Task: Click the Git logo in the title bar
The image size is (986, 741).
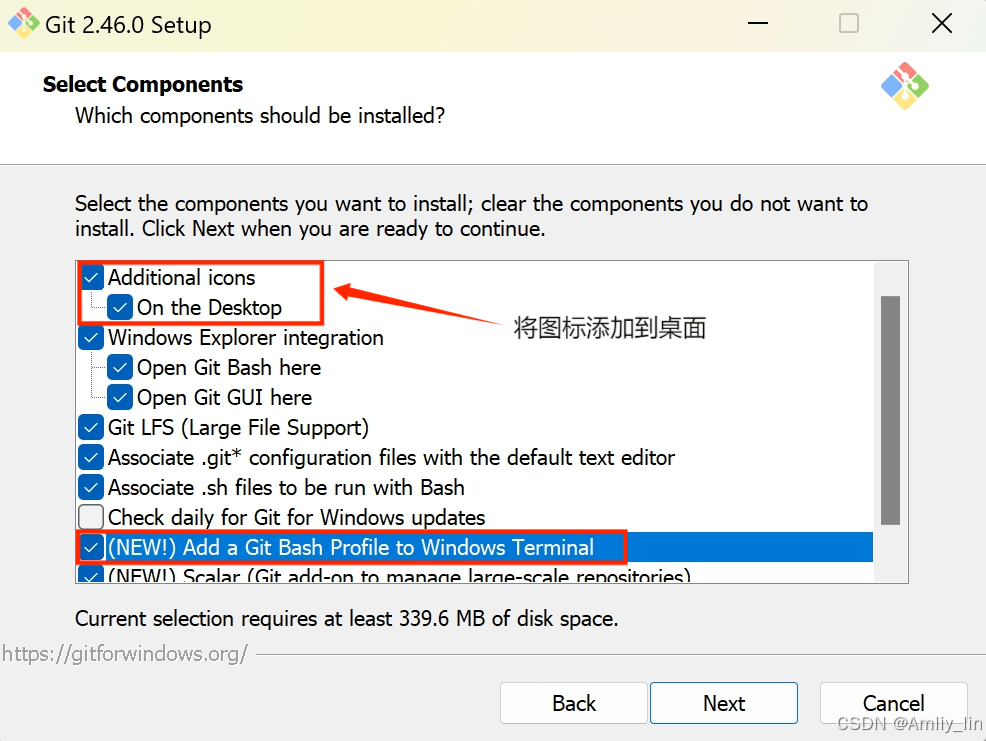Action: (x=23, y=23)
